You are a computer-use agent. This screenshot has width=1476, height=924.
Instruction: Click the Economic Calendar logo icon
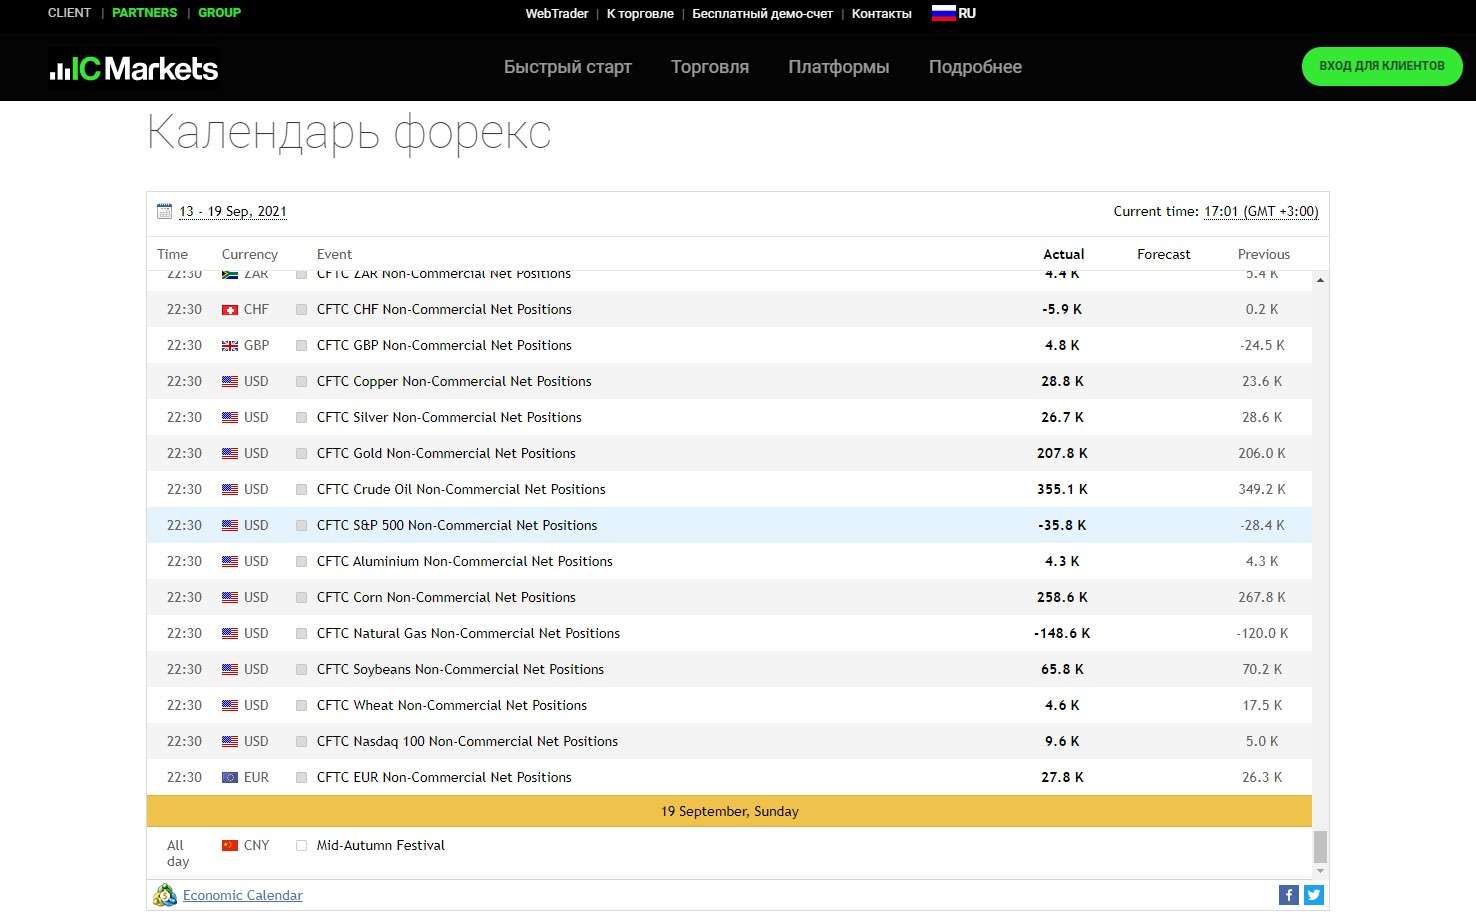click(x=165, y=895)
